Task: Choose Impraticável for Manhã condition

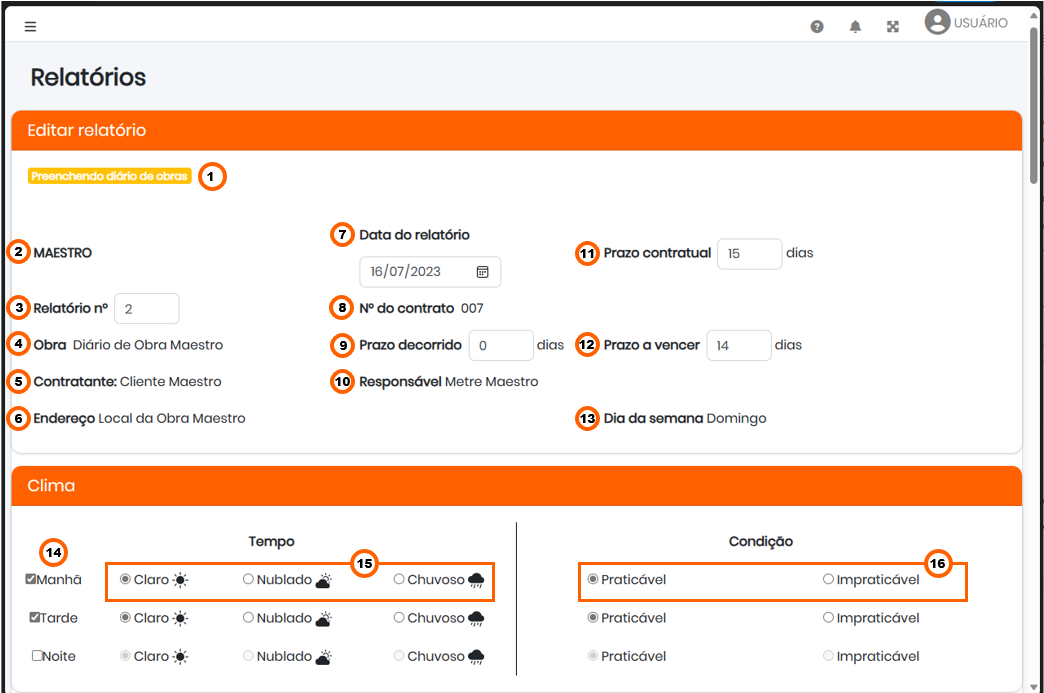Action: pos(828,579)
